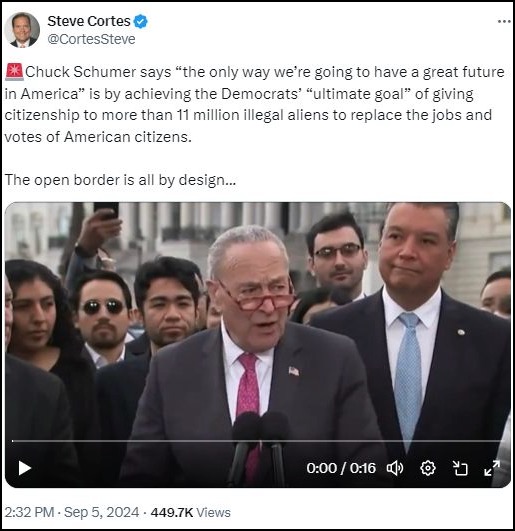Image resolution: width=515 pixels, height=531 pixels.
Task: Open the three-dot more options menu
Action: point(504,22)
